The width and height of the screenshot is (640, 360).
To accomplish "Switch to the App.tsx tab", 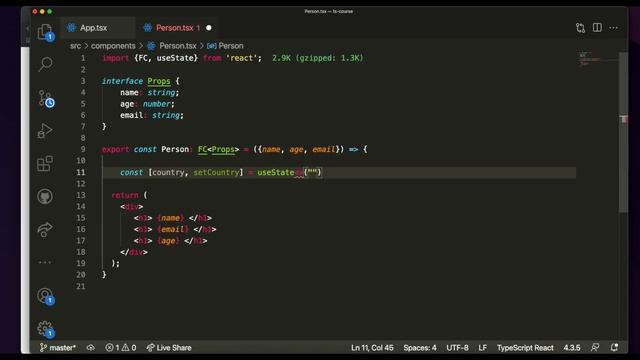I will coord(93,28).
